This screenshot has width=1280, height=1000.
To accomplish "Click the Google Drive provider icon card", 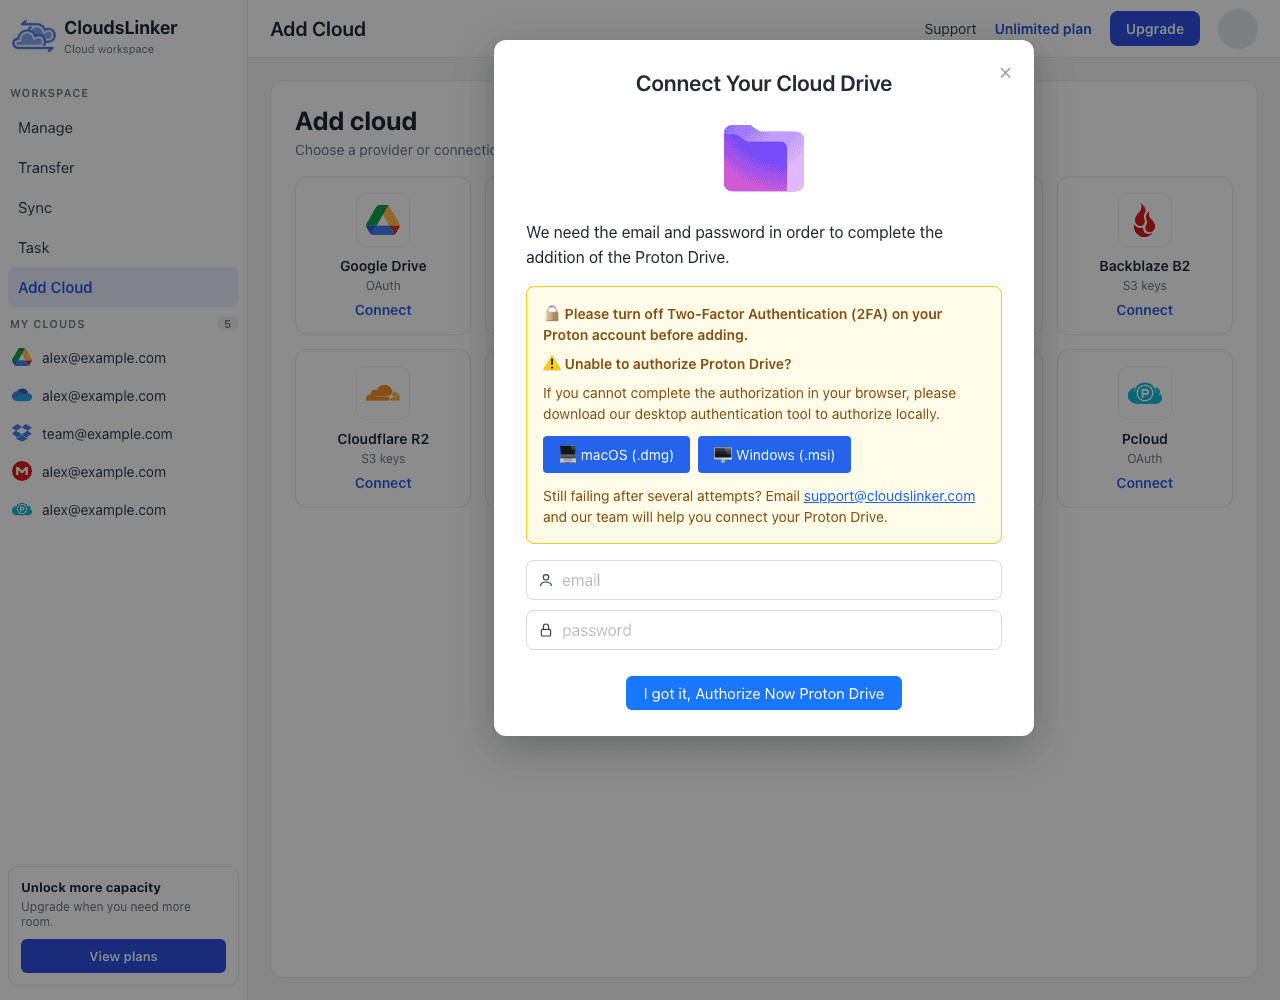I will click(x=383, y=220).
